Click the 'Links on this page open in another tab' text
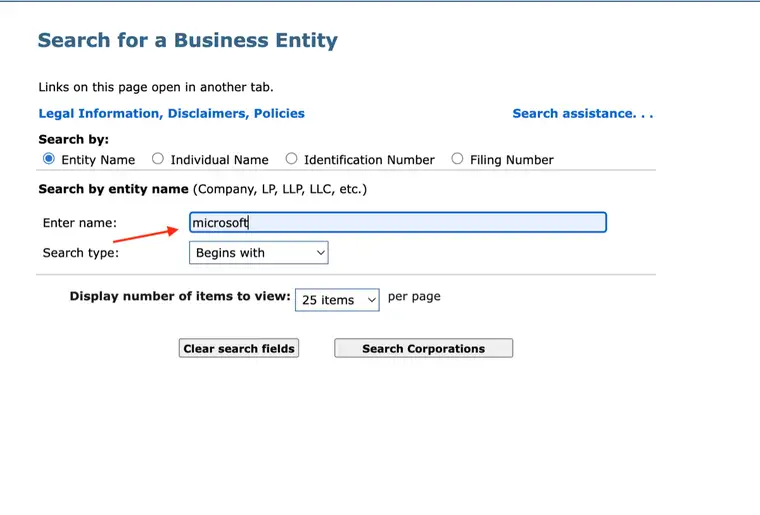This screenshot has height=515, width=760. pos(156,87)
